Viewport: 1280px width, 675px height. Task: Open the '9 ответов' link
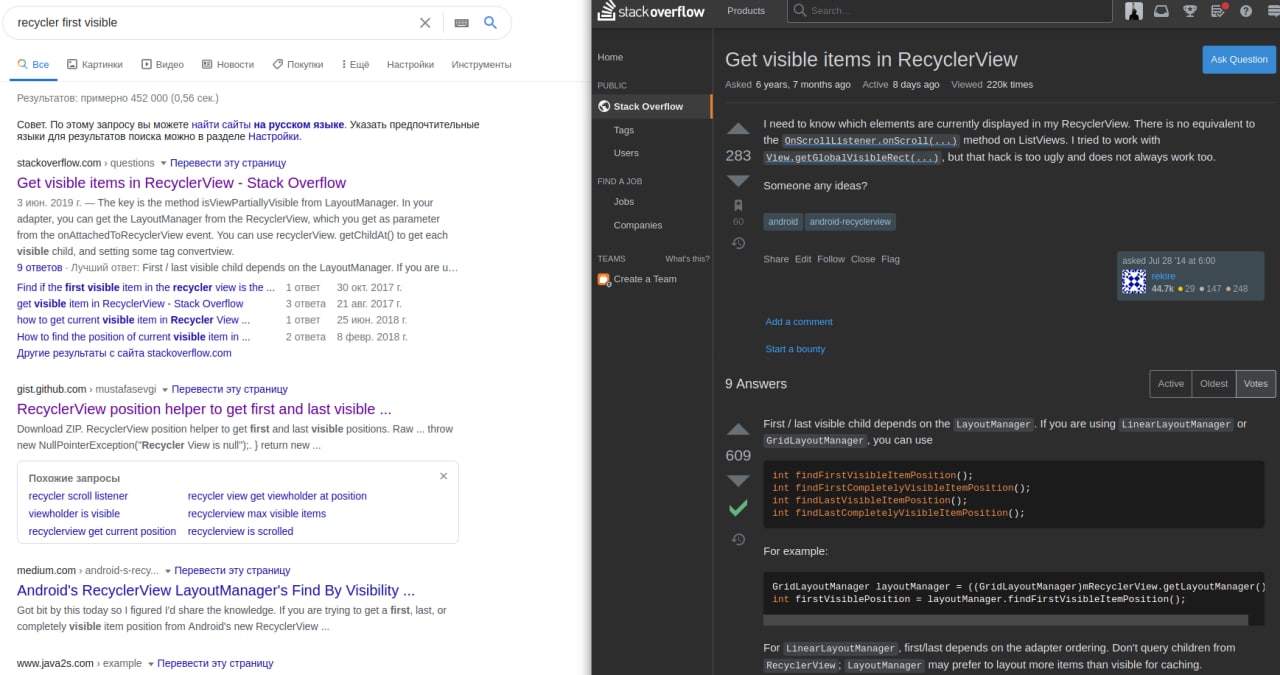[40, 268]
